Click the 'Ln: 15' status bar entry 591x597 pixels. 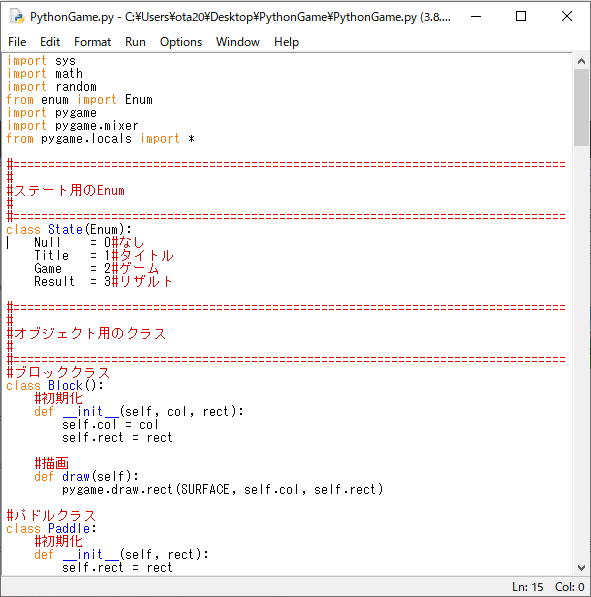(x=527, y=587)
